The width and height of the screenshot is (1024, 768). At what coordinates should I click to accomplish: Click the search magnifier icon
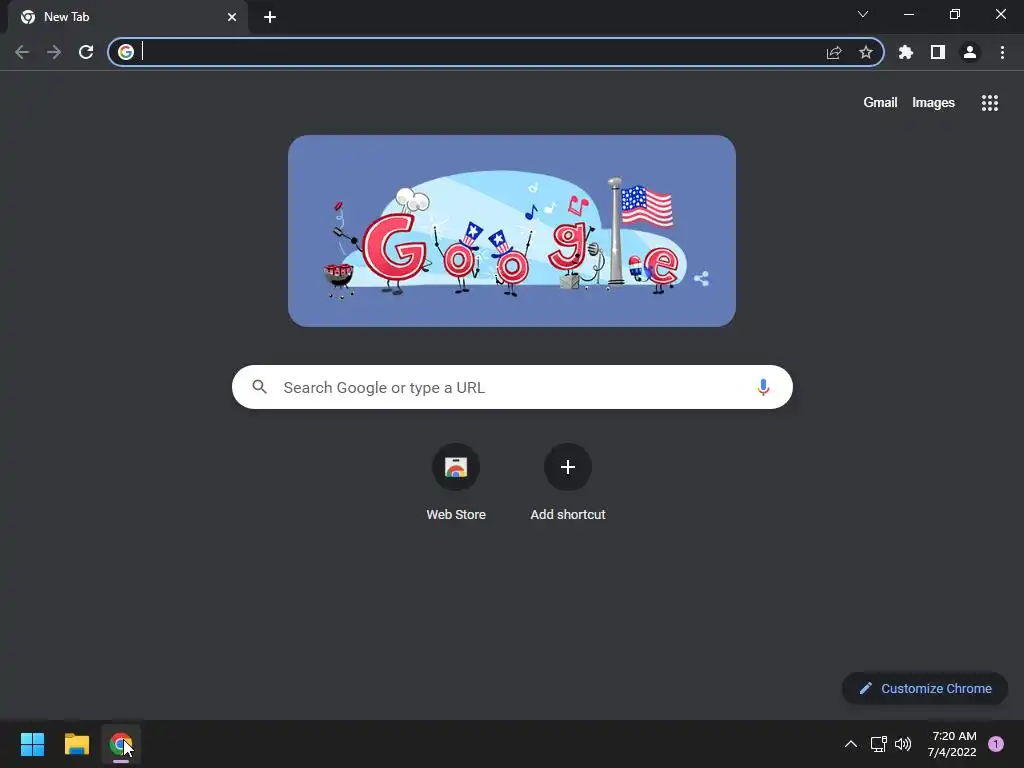259,387
